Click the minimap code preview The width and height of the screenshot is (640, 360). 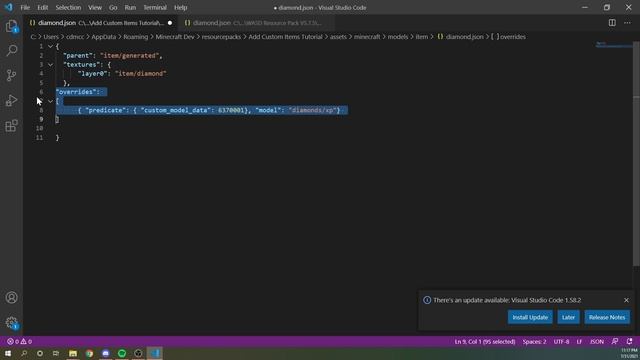614,44
